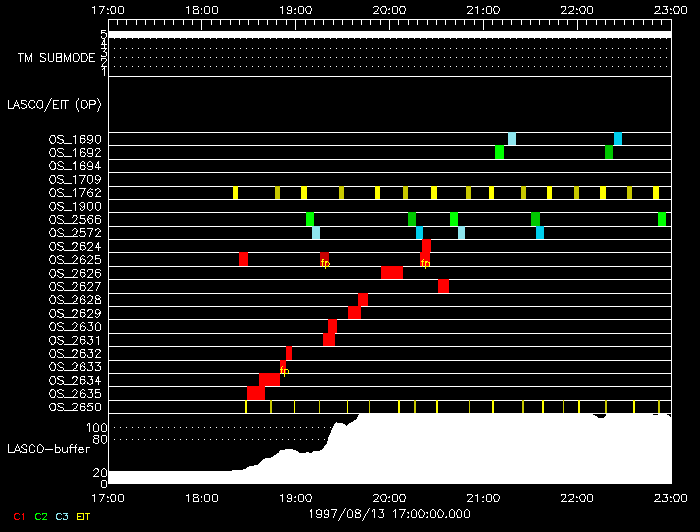
Task: Click the OS_1762 row label
Action: (x=75, y=192)
